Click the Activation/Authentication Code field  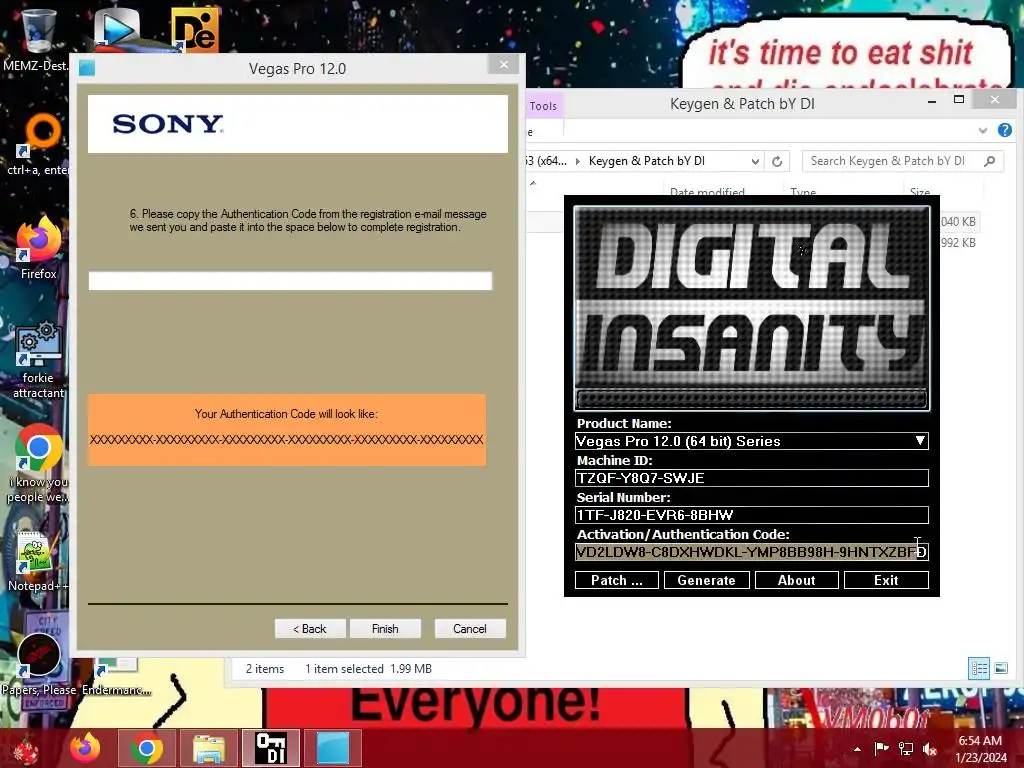coord(751,552)
